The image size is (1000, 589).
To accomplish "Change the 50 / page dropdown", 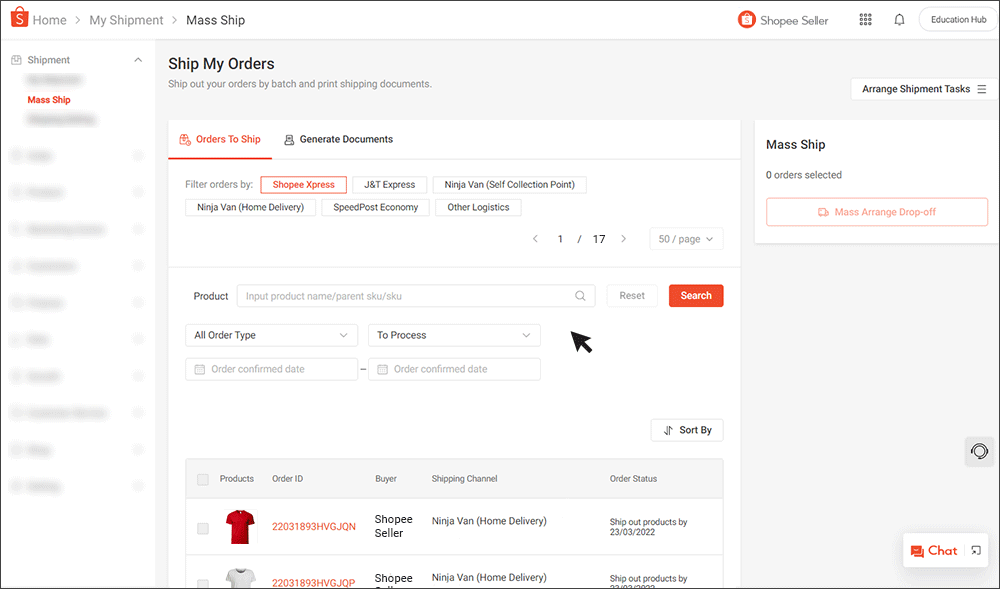I will [x=686, y=239].
